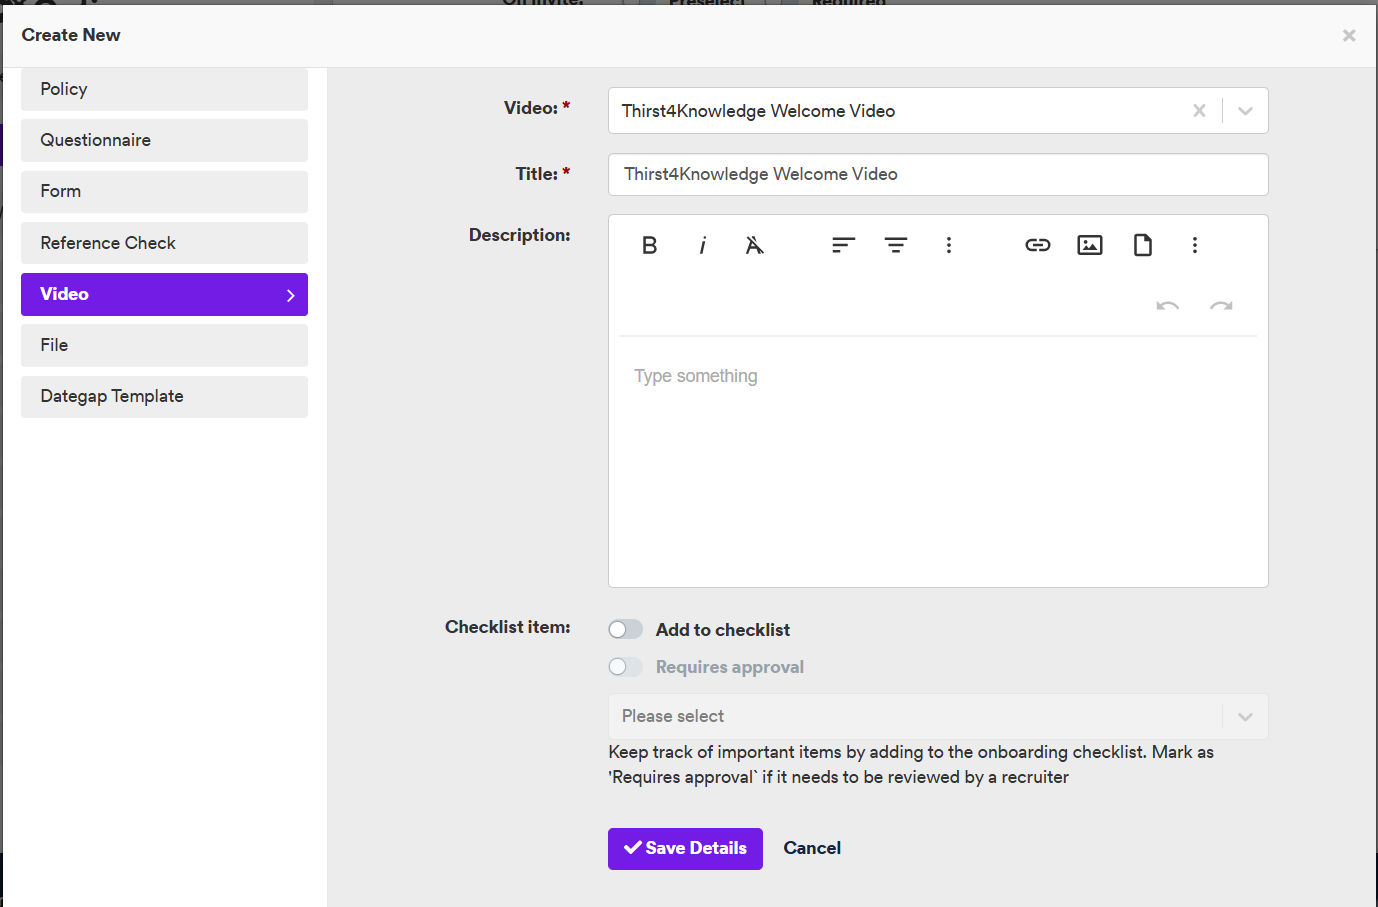1378x907 pixels.
Task: Click the 'Requires approval' label text
Action: tap(730, 667)
